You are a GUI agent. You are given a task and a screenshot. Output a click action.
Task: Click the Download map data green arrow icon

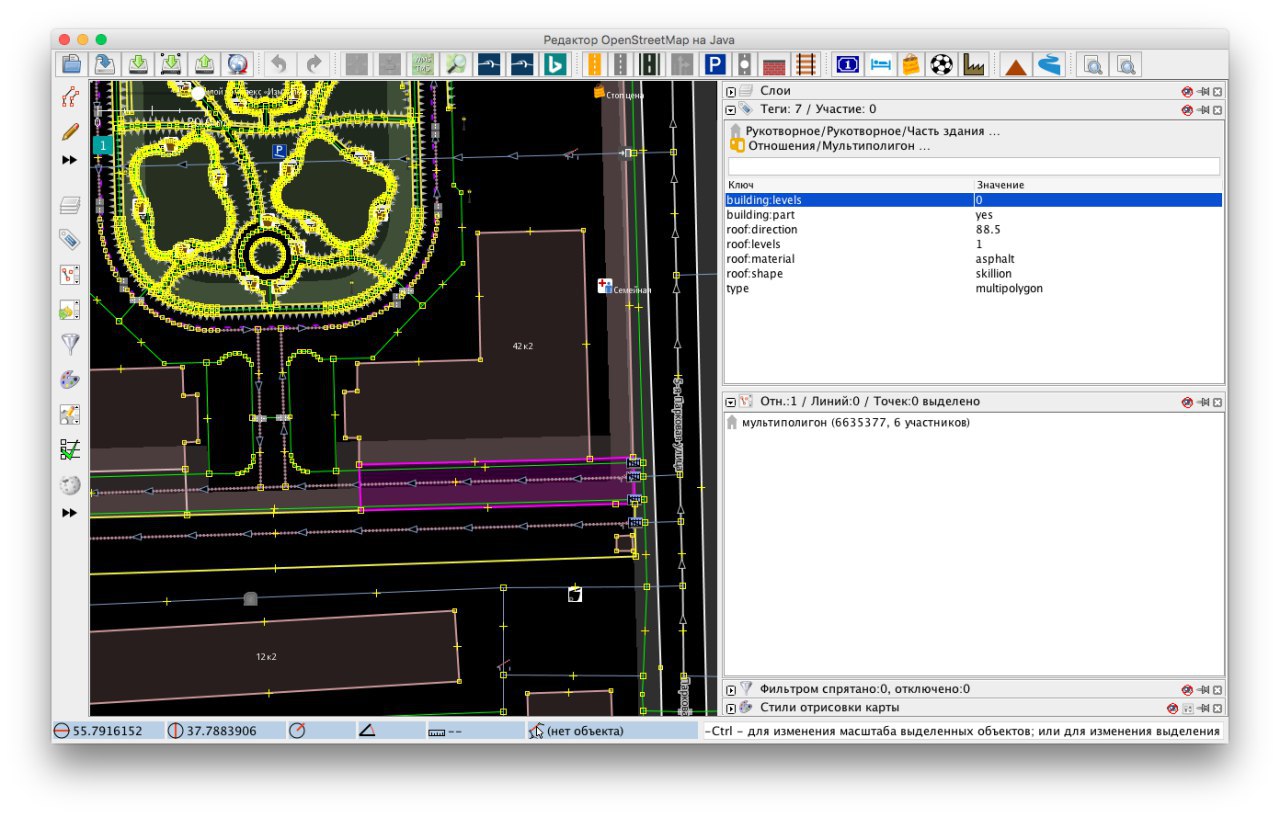pyautogui.click(x=139, y=64)
